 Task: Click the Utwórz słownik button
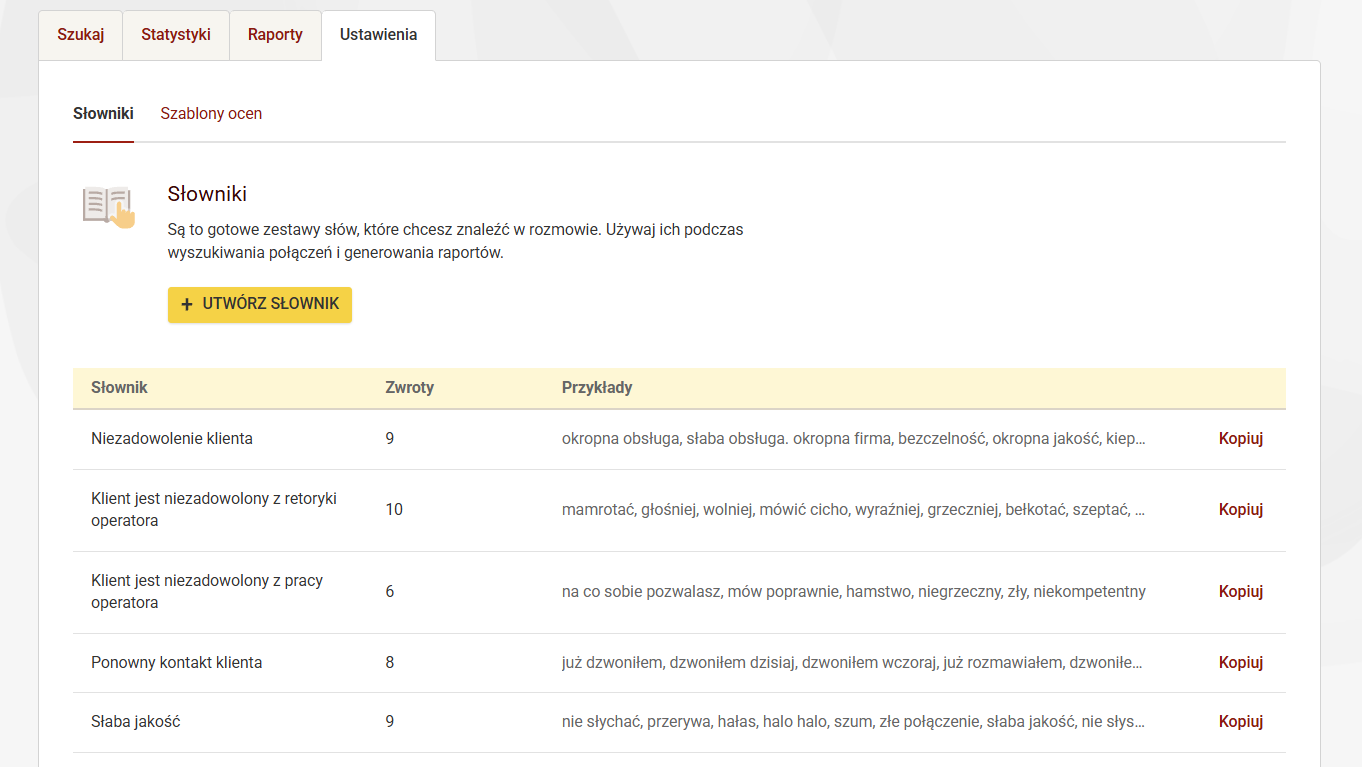click(x=260, y=305)
